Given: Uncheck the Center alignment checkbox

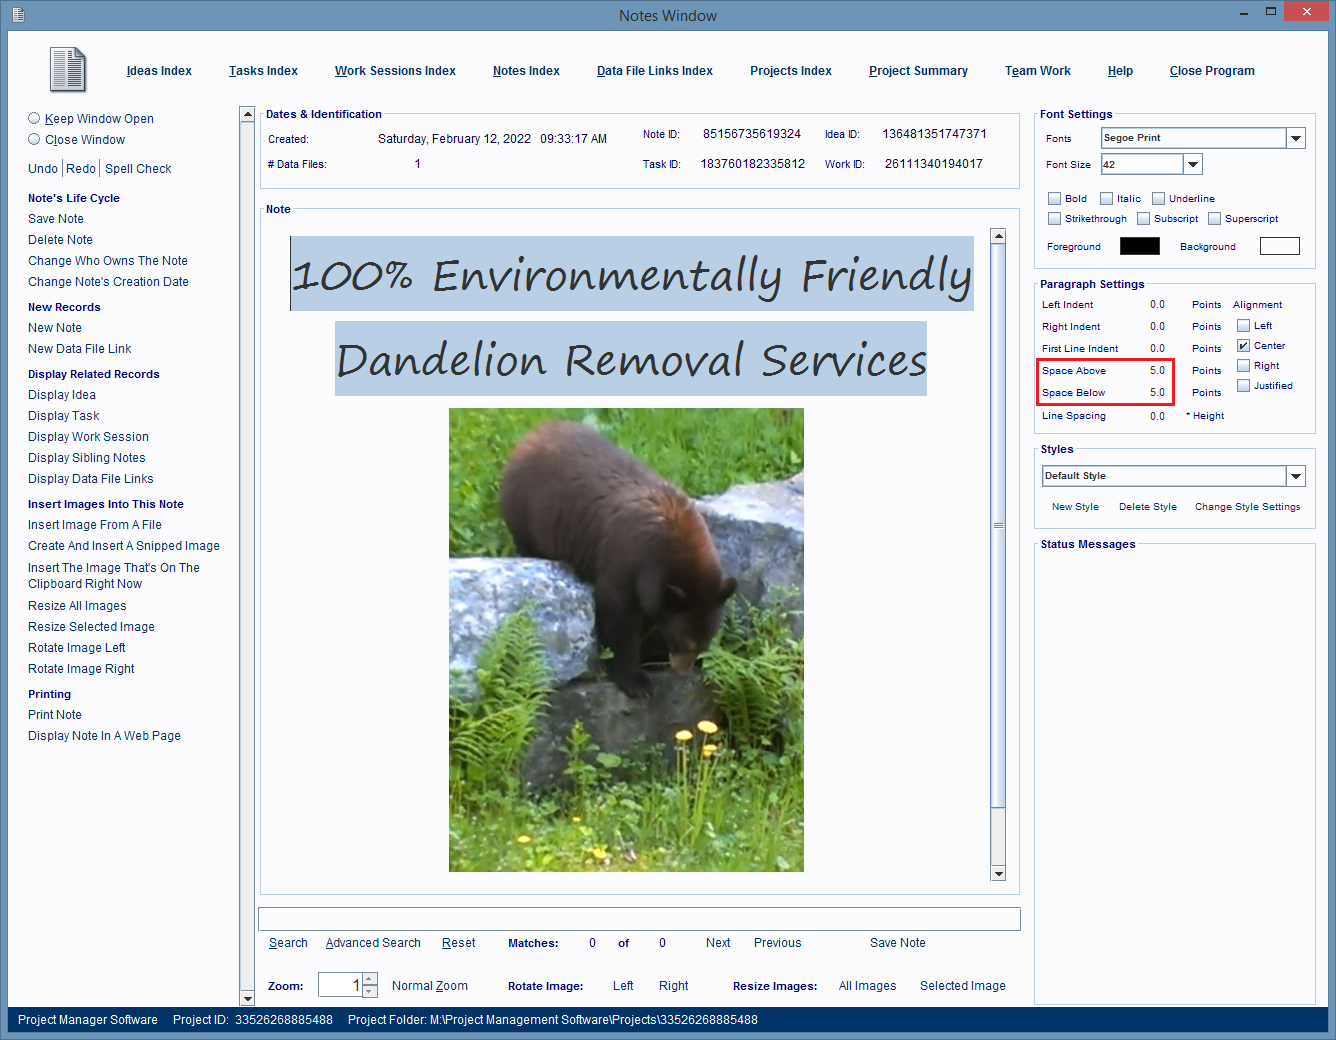Looking at the screenshot, I should pos(1243,345).
